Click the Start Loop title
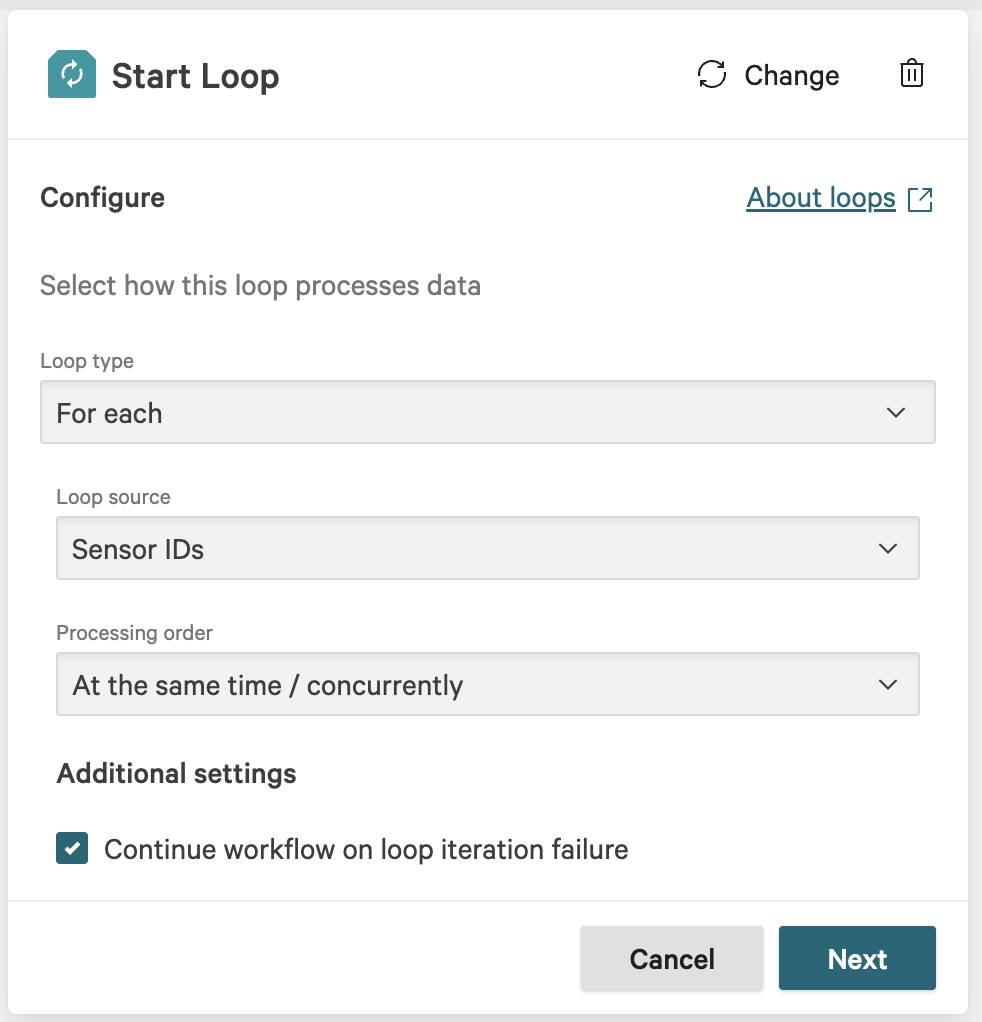This screenshot has width=982, height=1022. [x=195, y=76]
